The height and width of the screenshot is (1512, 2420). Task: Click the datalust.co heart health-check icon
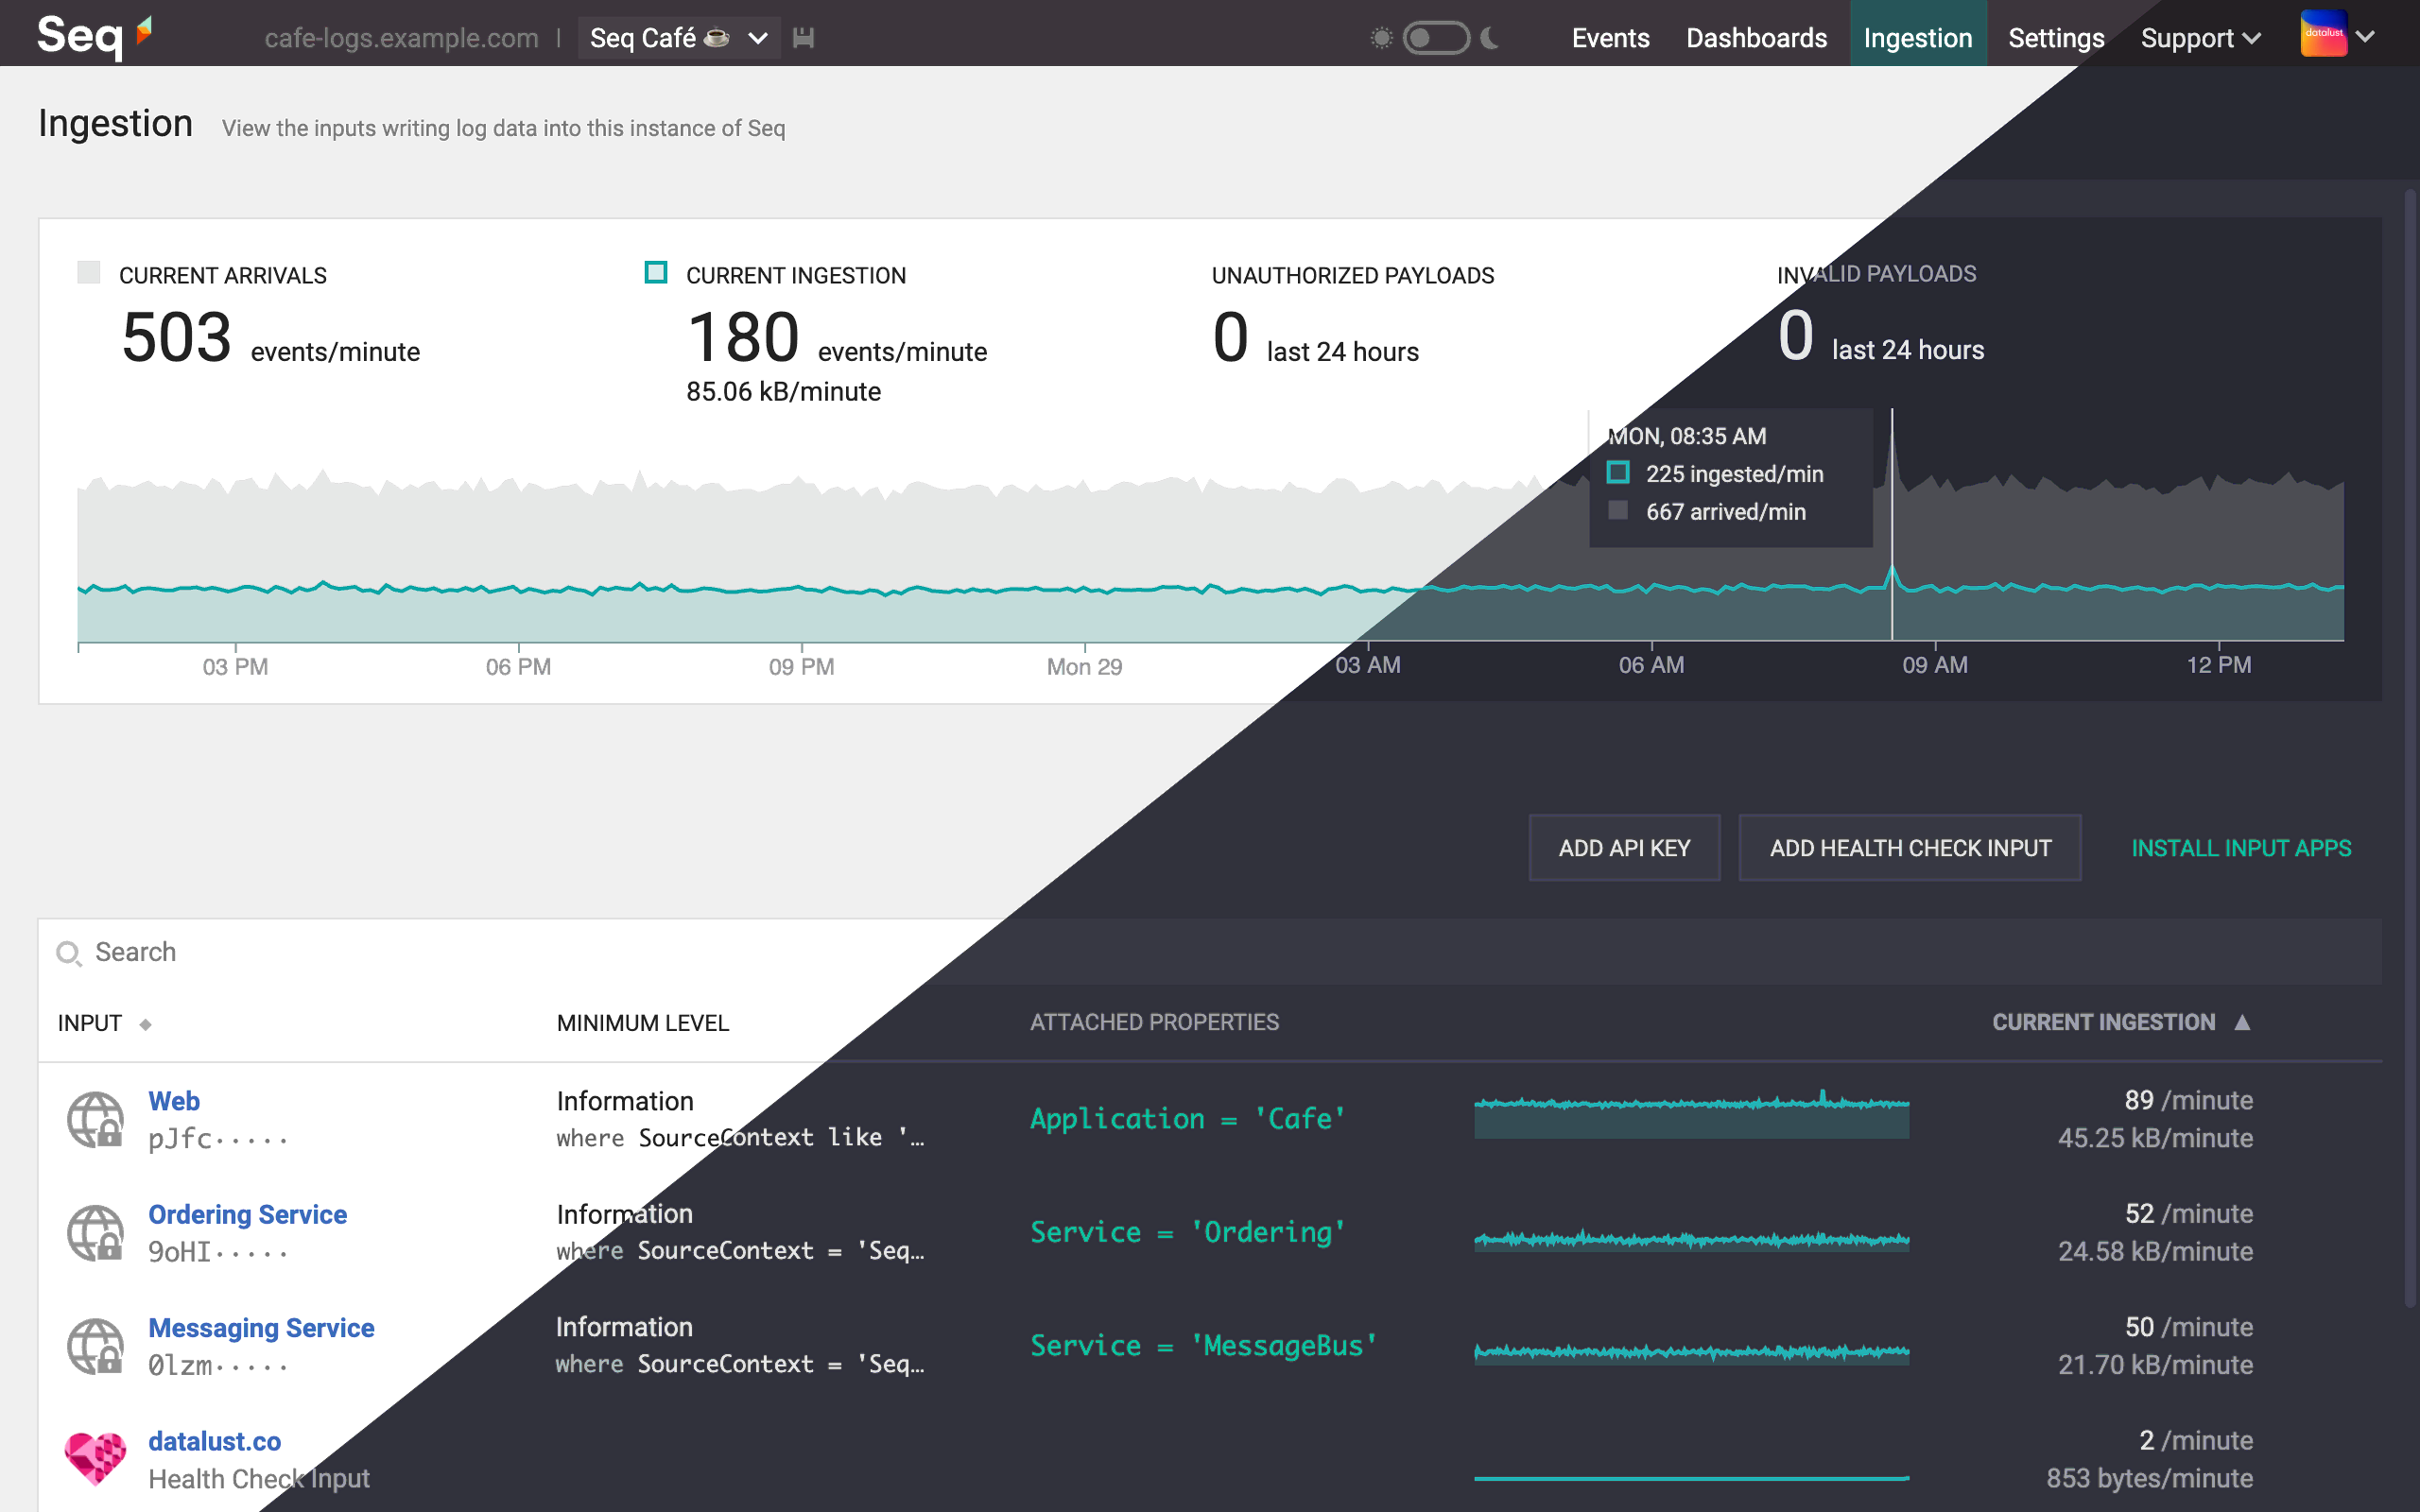pyautogui.click(x=95, y=1458)
